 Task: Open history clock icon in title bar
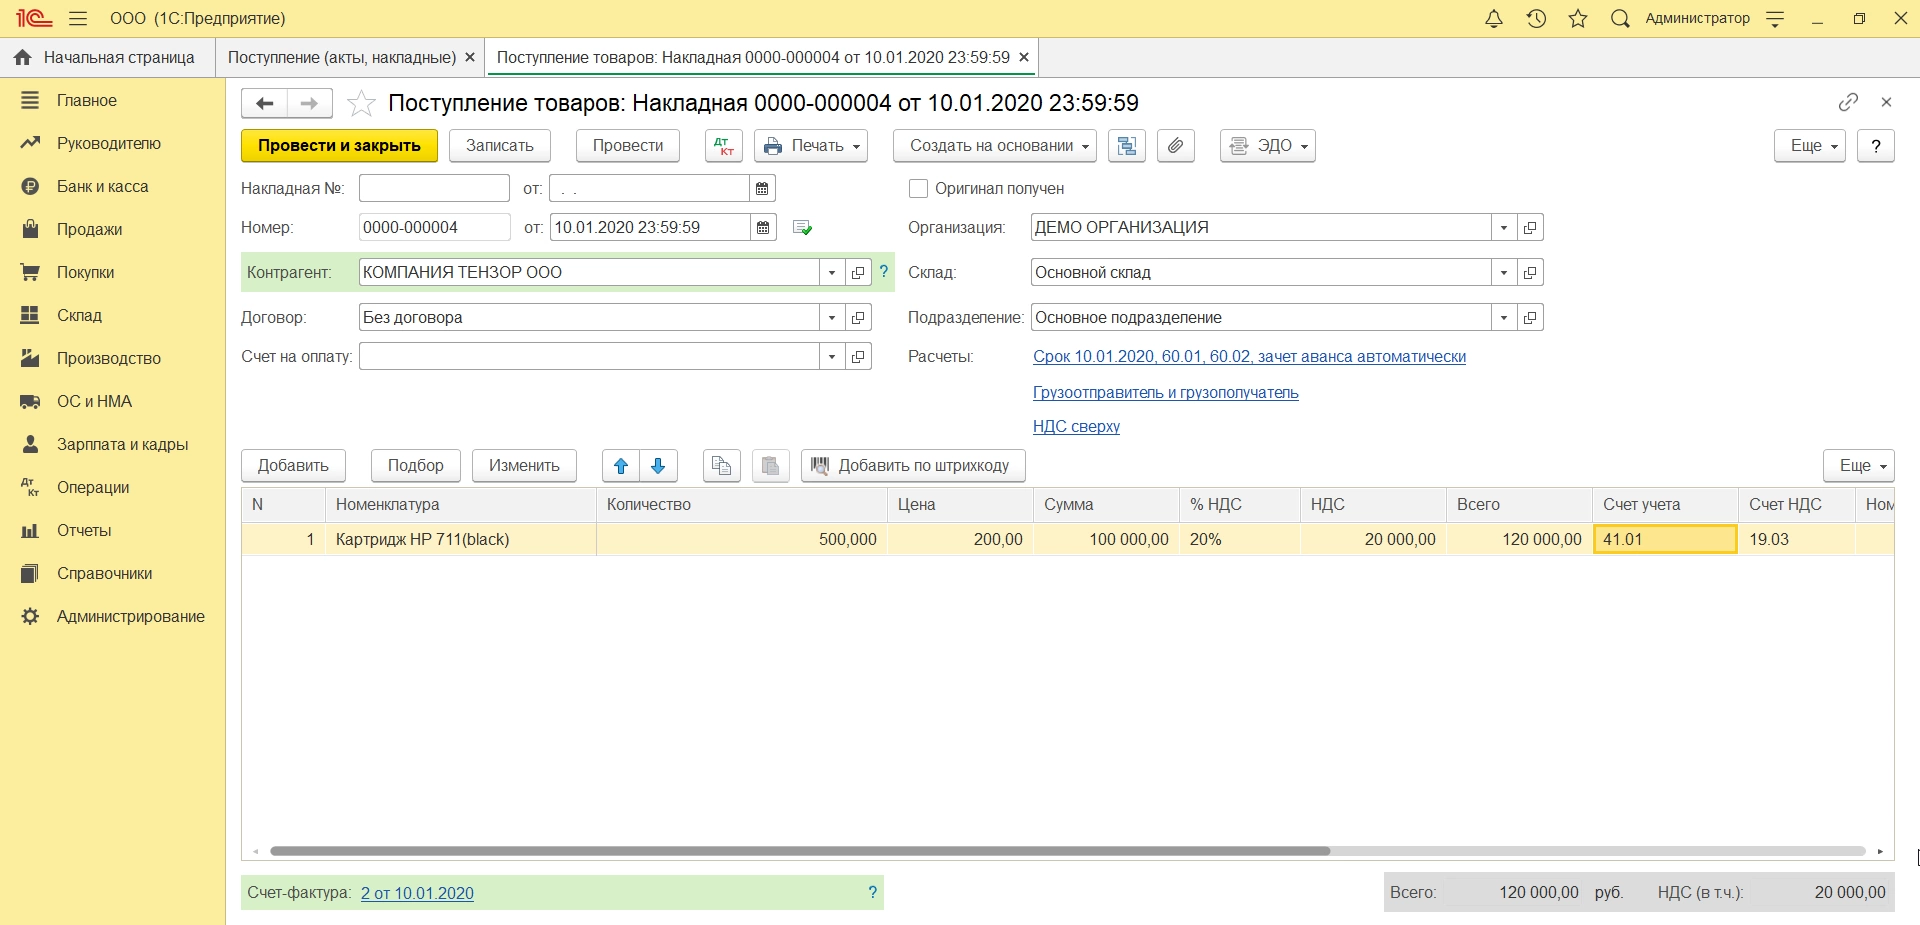[x=1536, y=19]
